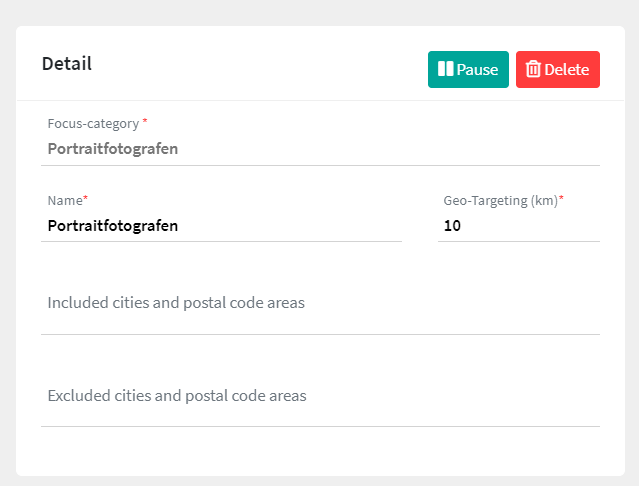The width and height of the screenshot is (639, 486).
Task: Click the divider line under the Detail header
Action: point(320,100)
